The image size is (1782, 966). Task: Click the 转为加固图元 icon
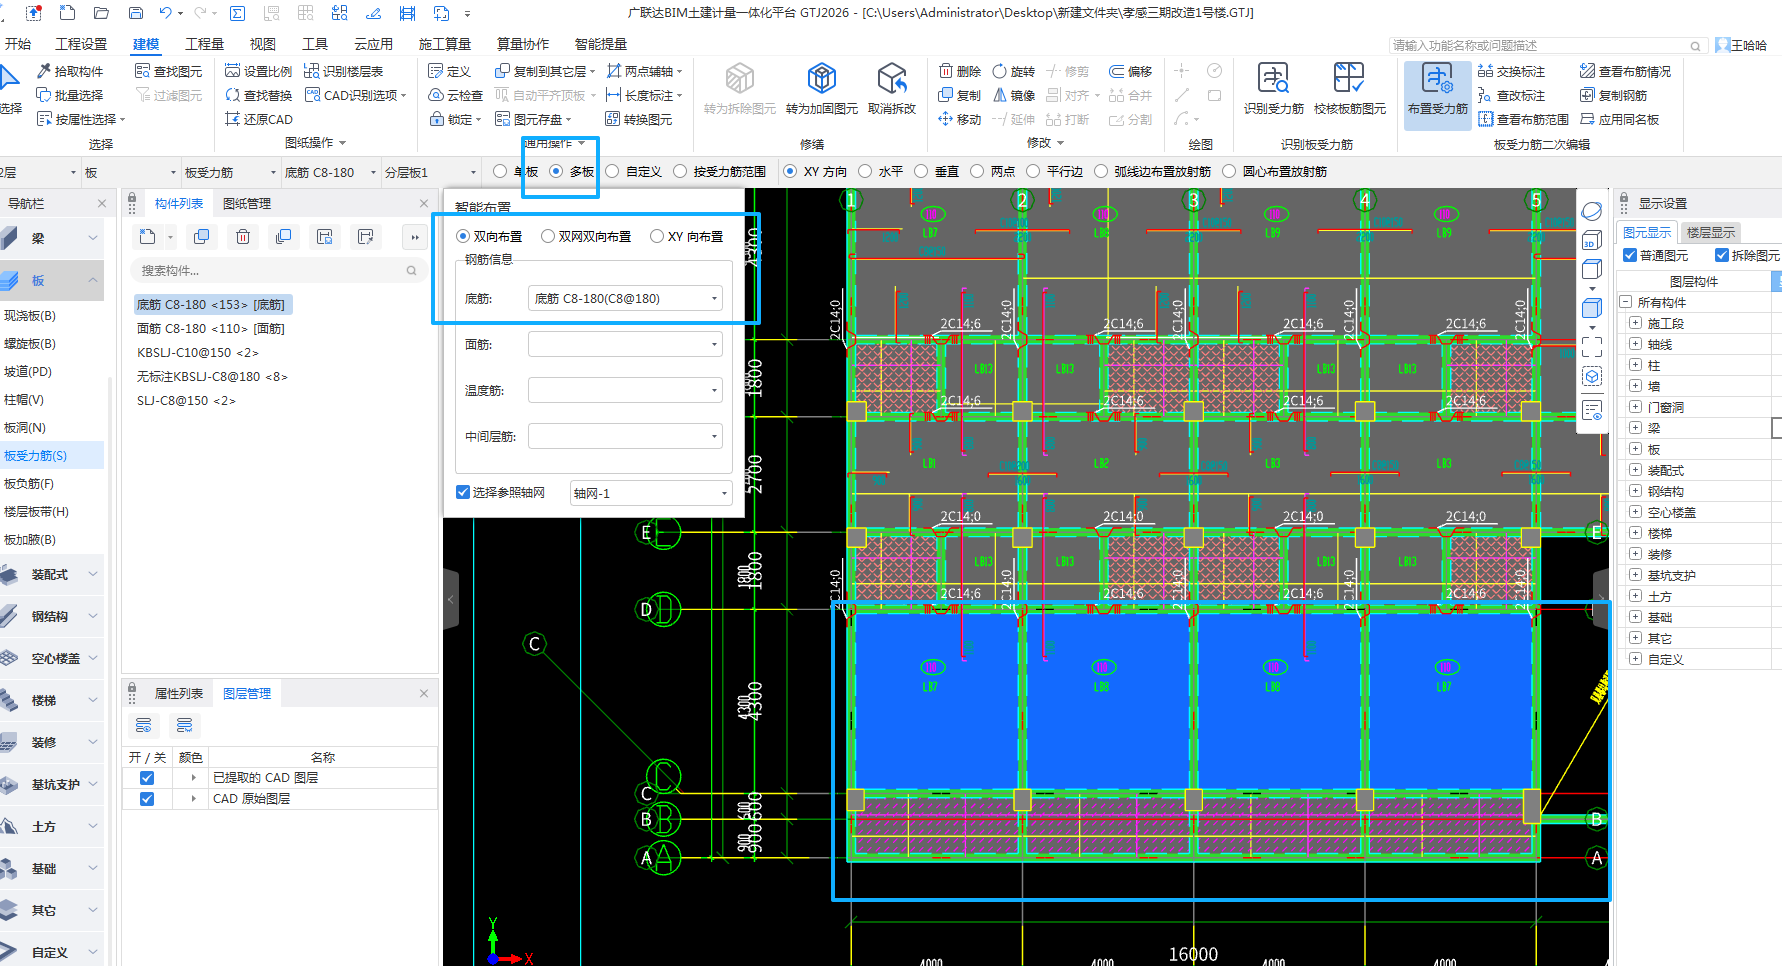[x=821, y=79]
